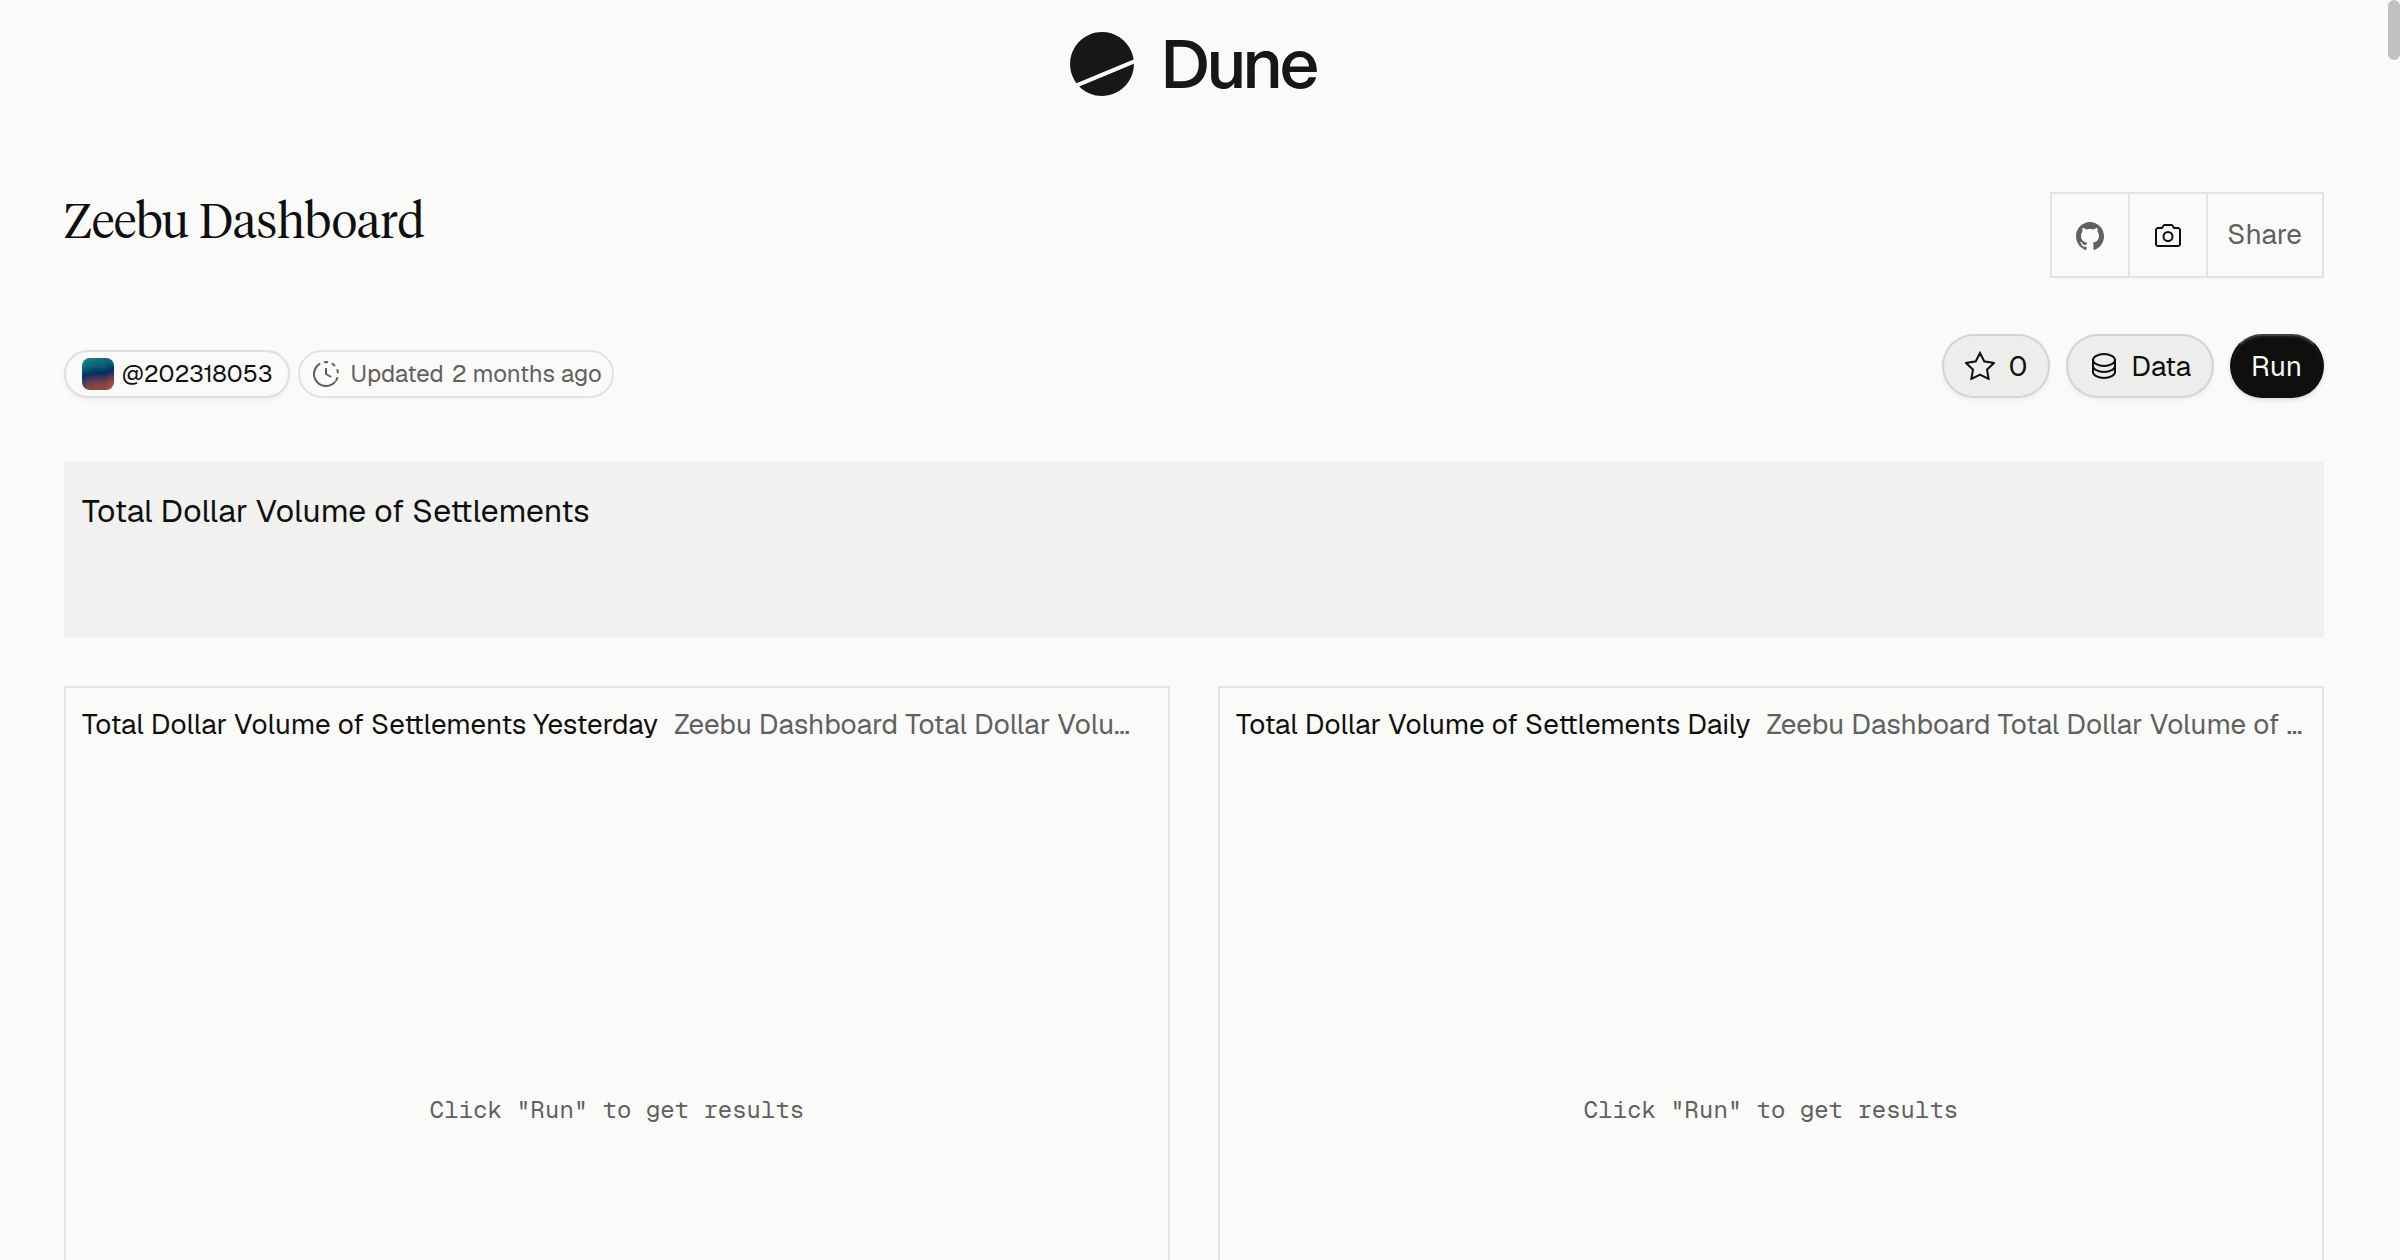Screen dimensions: 2400x1260
Task: Click the avatar next to @202318053
Action: coord(98,374)
